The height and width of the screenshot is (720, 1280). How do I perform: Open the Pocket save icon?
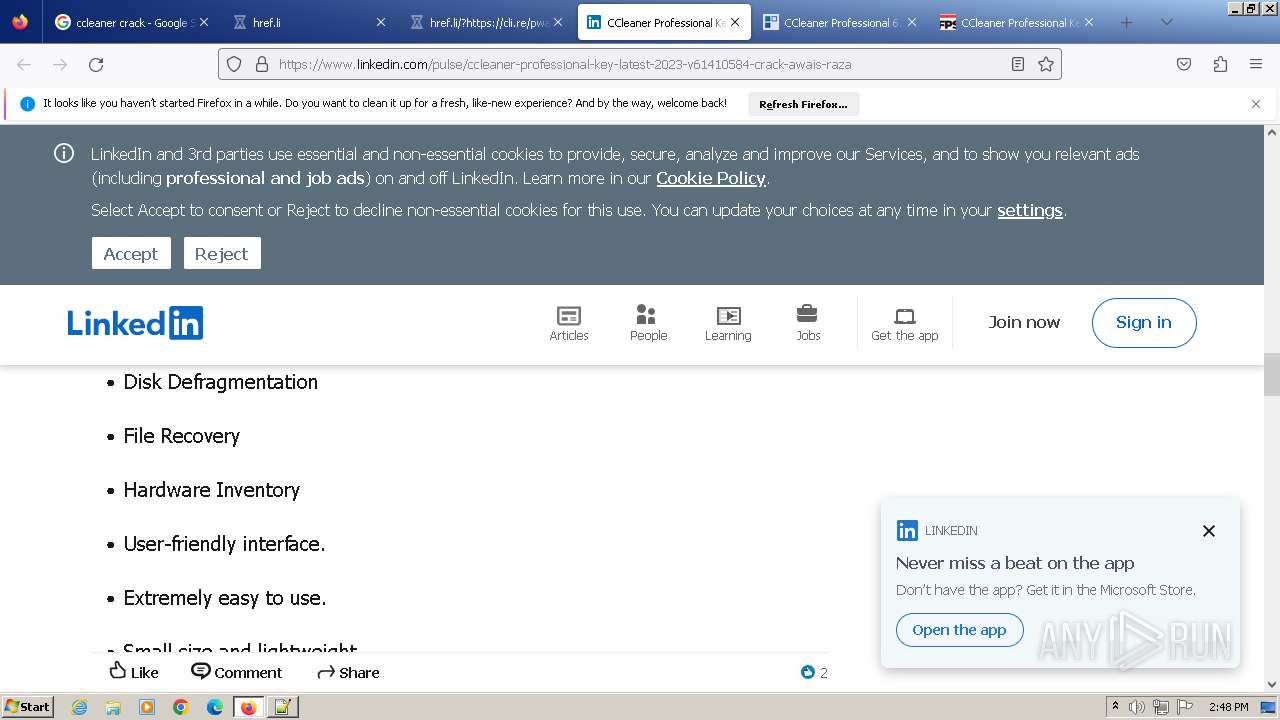pos(1184,64)
